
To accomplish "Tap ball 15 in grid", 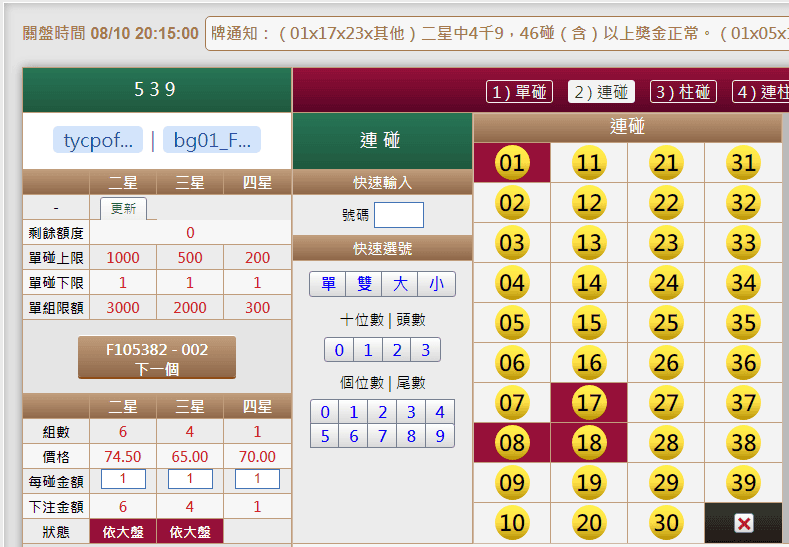I will (589, 323).
